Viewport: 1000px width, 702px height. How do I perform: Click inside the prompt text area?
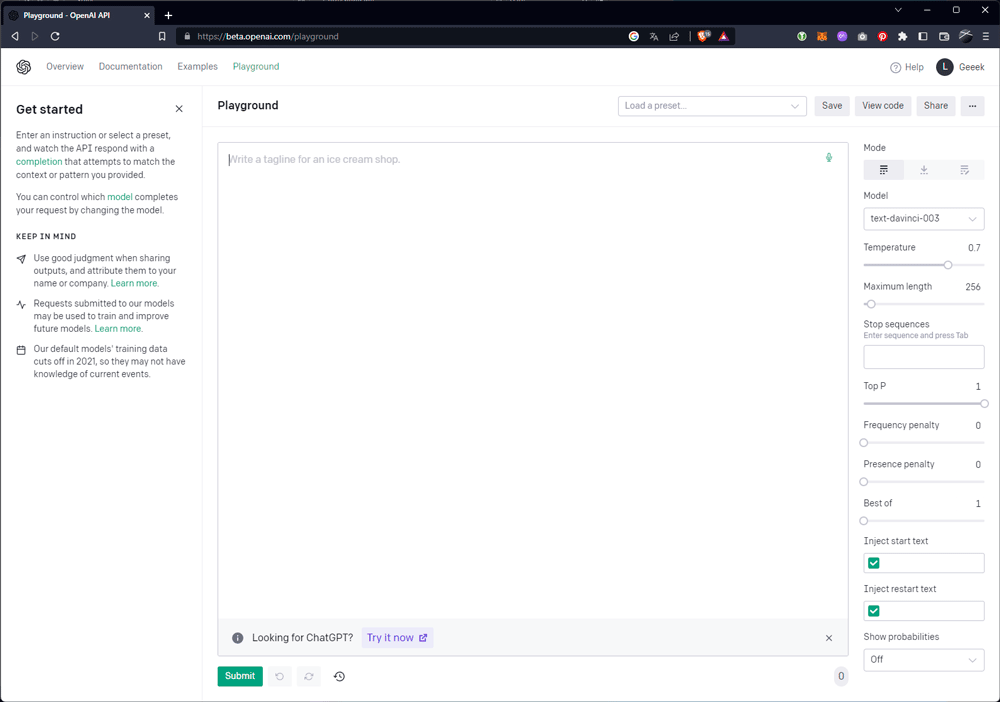(533, 380)
